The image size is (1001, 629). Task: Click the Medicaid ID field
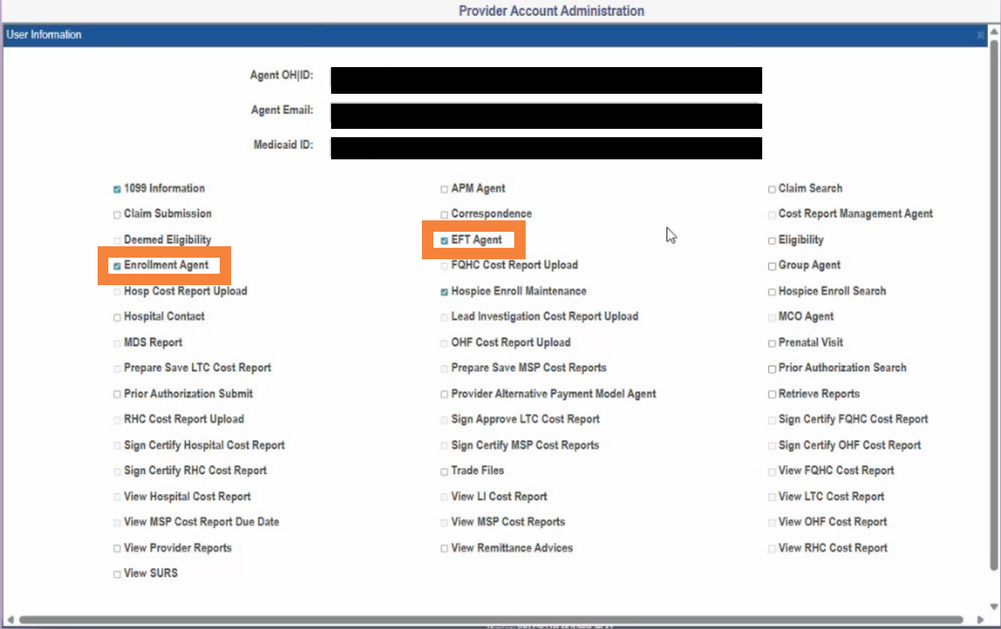coord(546,148)
